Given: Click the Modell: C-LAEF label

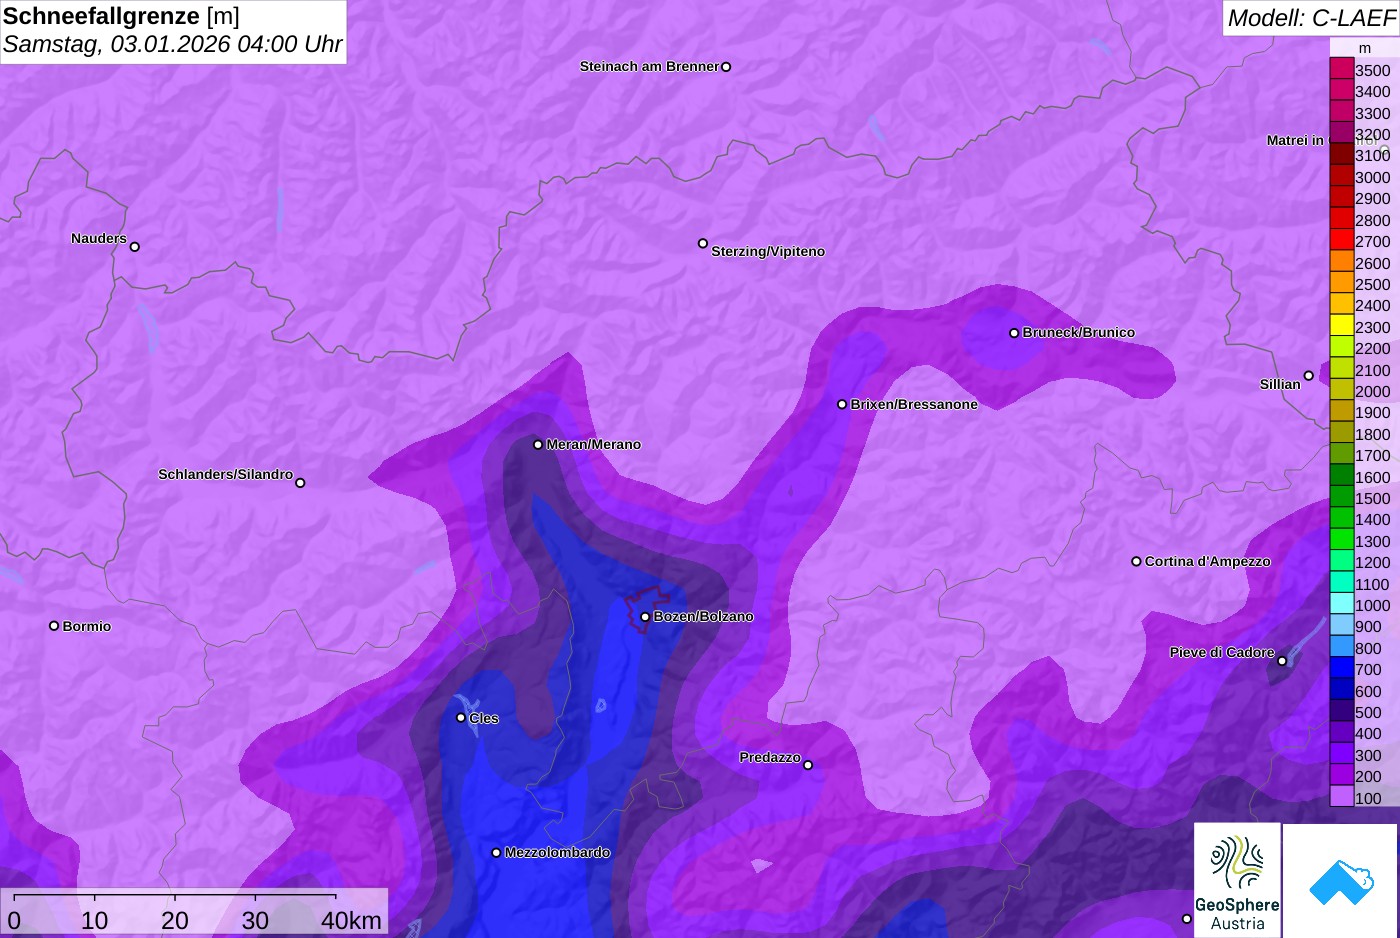Looking at the screenshot, I should (1311, 17).
